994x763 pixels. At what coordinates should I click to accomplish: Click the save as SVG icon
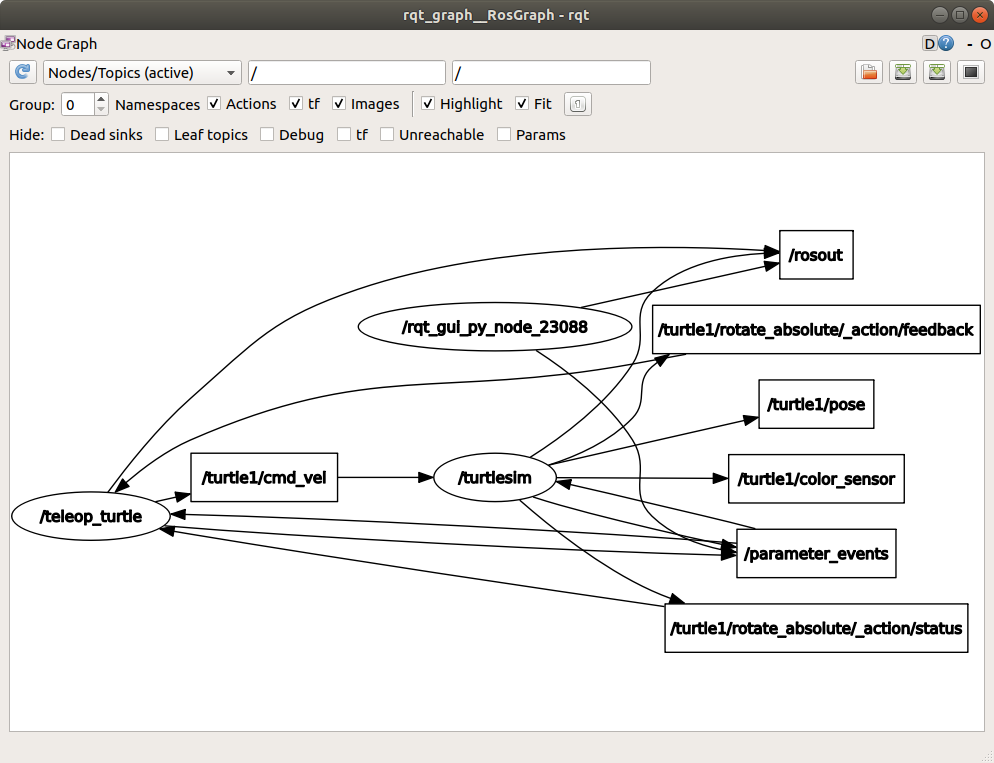937,73
